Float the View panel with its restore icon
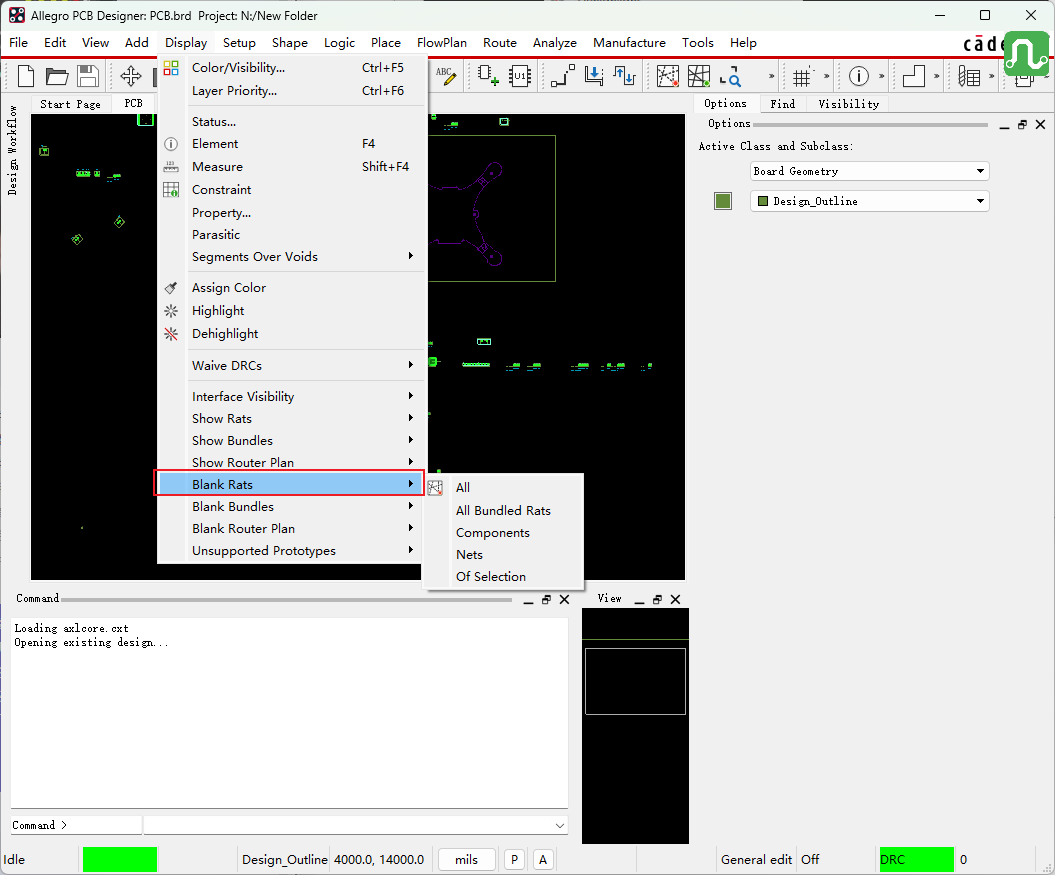 click(x=657, y=600)
